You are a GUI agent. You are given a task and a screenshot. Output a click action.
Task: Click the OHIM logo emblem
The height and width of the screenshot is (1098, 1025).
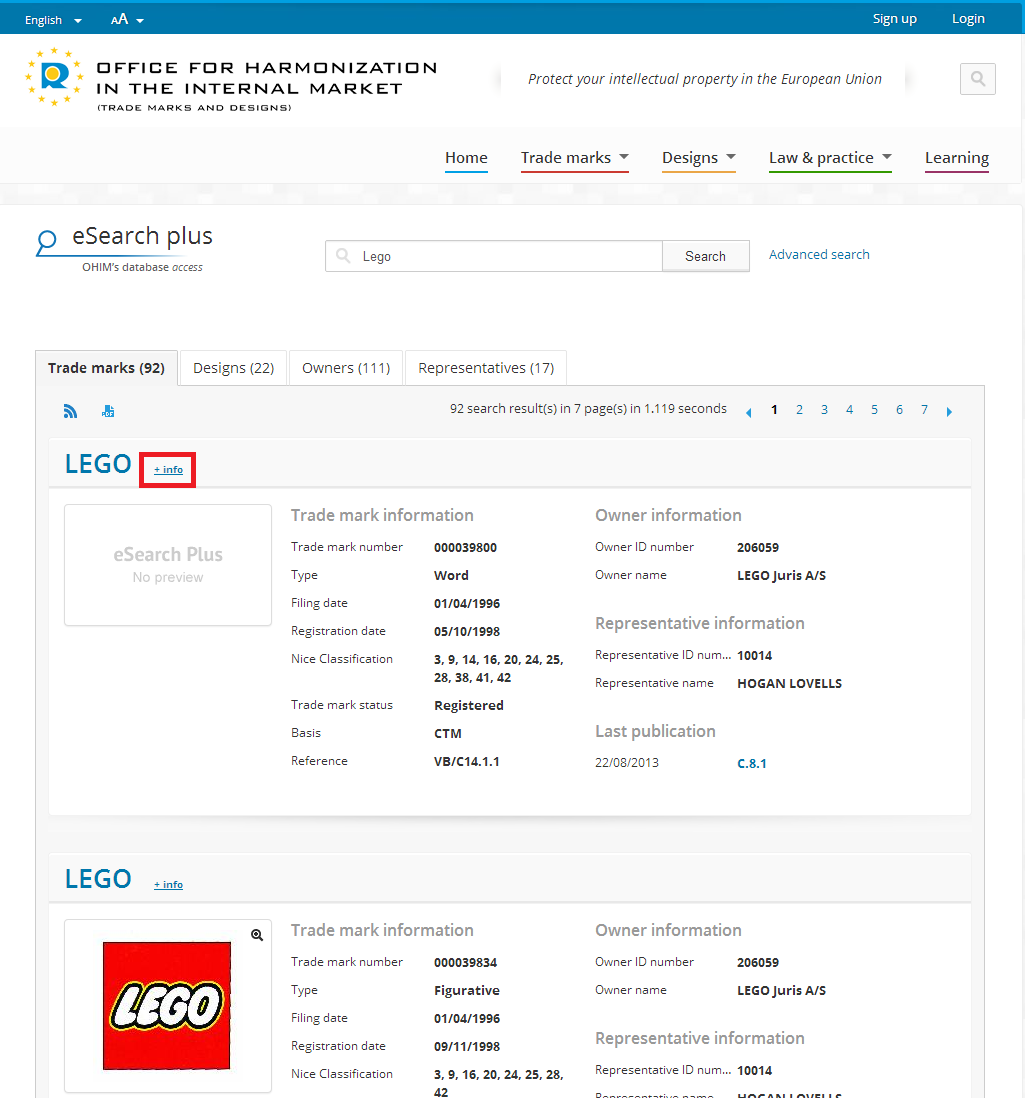tap(54, 78)
